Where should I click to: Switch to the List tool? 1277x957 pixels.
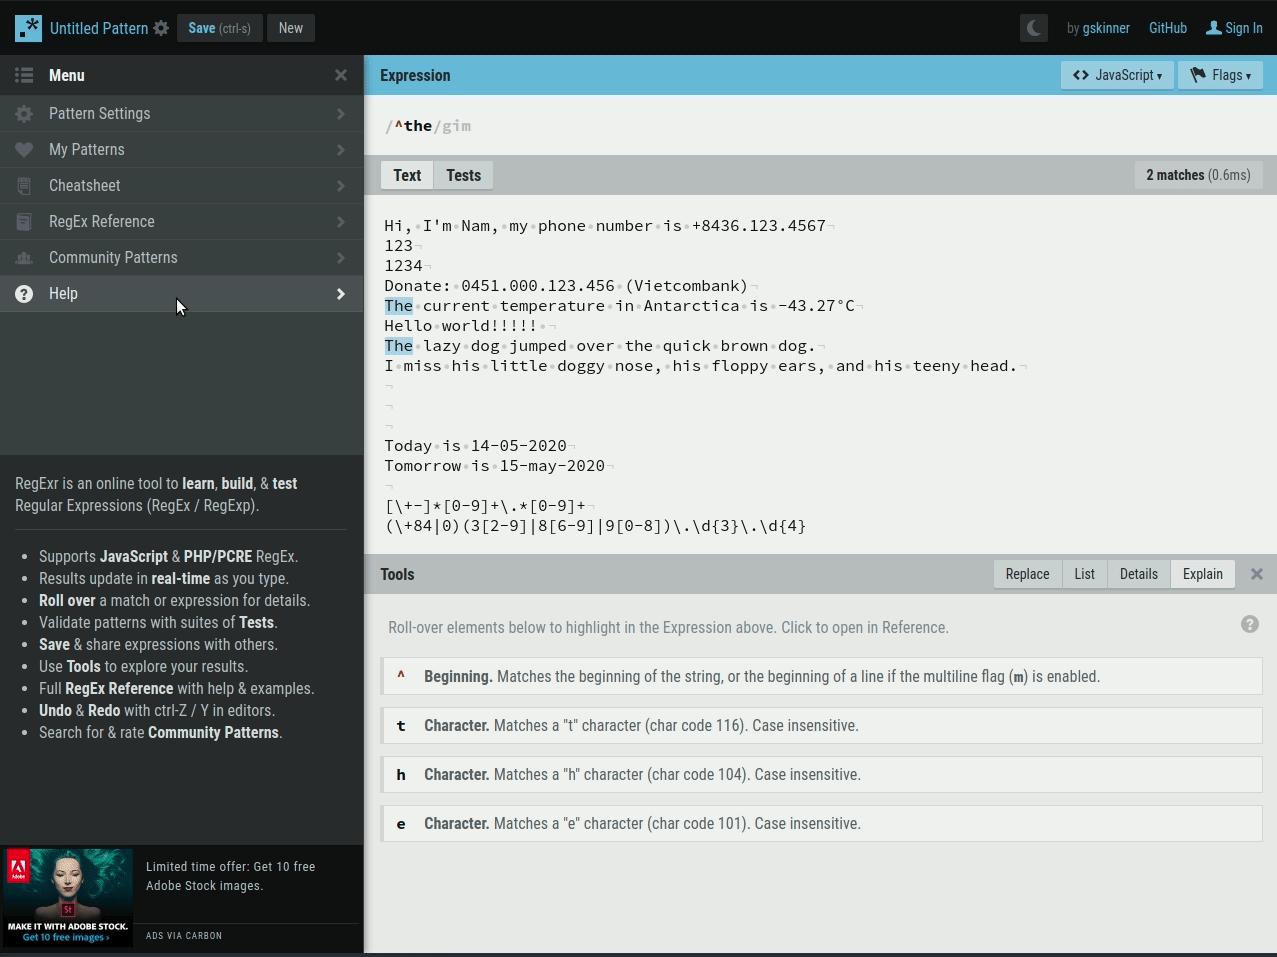pos(1084,574)
